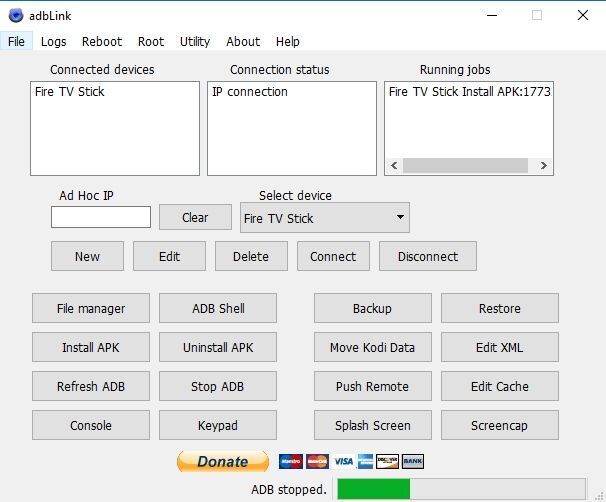The width and height of the screenshot is (606, 502).
Task: Click the Install APK button
Action: pyautogui.click(x=90, y=348)
